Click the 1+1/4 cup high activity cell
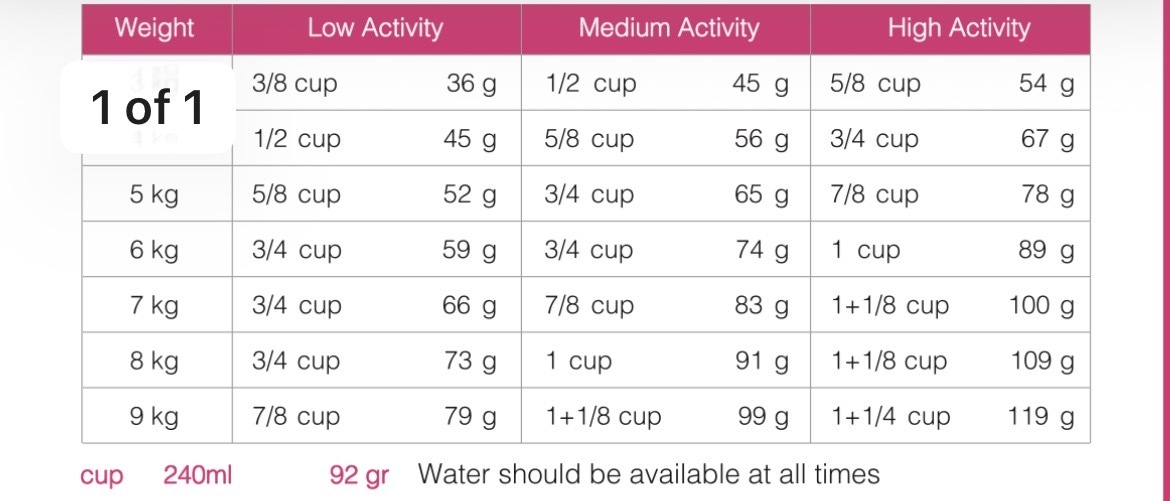Viewport: 1170px width, 501px height. click(x=891, y=417)
